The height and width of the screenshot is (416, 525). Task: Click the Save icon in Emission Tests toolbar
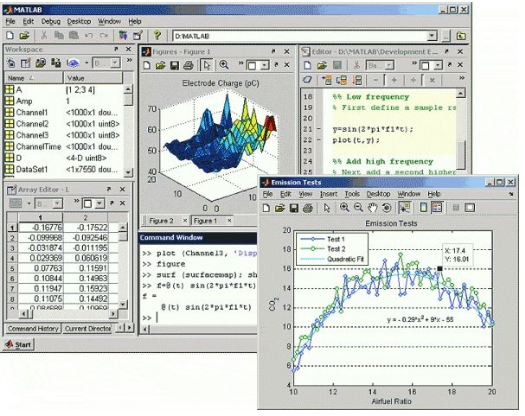coord(294,208)
